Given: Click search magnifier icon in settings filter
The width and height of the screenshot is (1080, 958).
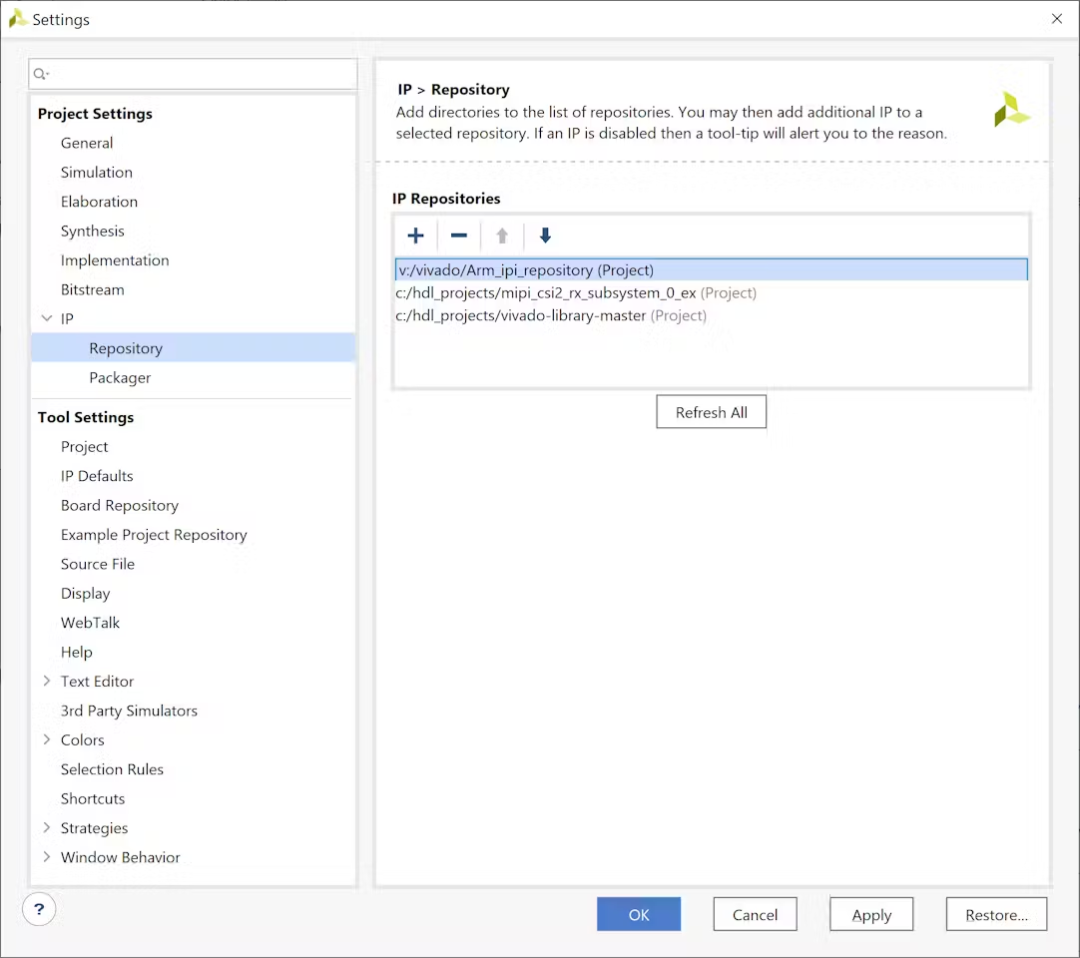Looking at the screenshot, I should click(41, 74).
